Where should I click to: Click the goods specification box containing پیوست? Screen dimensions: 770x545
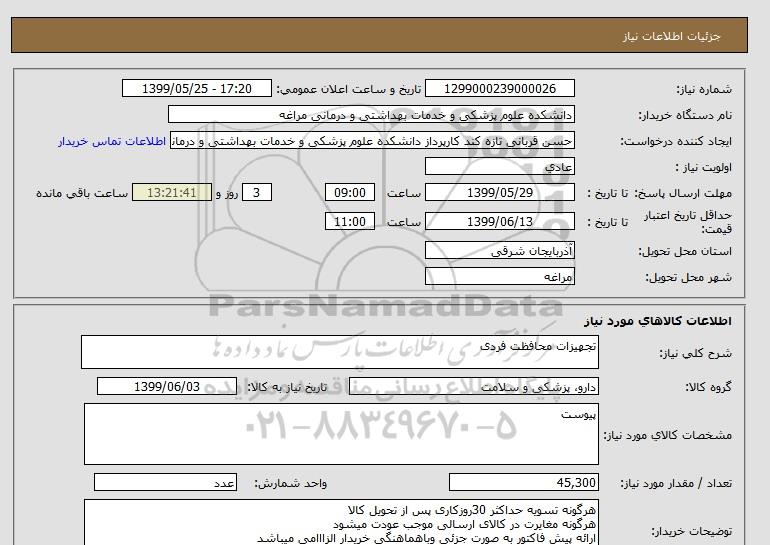point(341,434)
